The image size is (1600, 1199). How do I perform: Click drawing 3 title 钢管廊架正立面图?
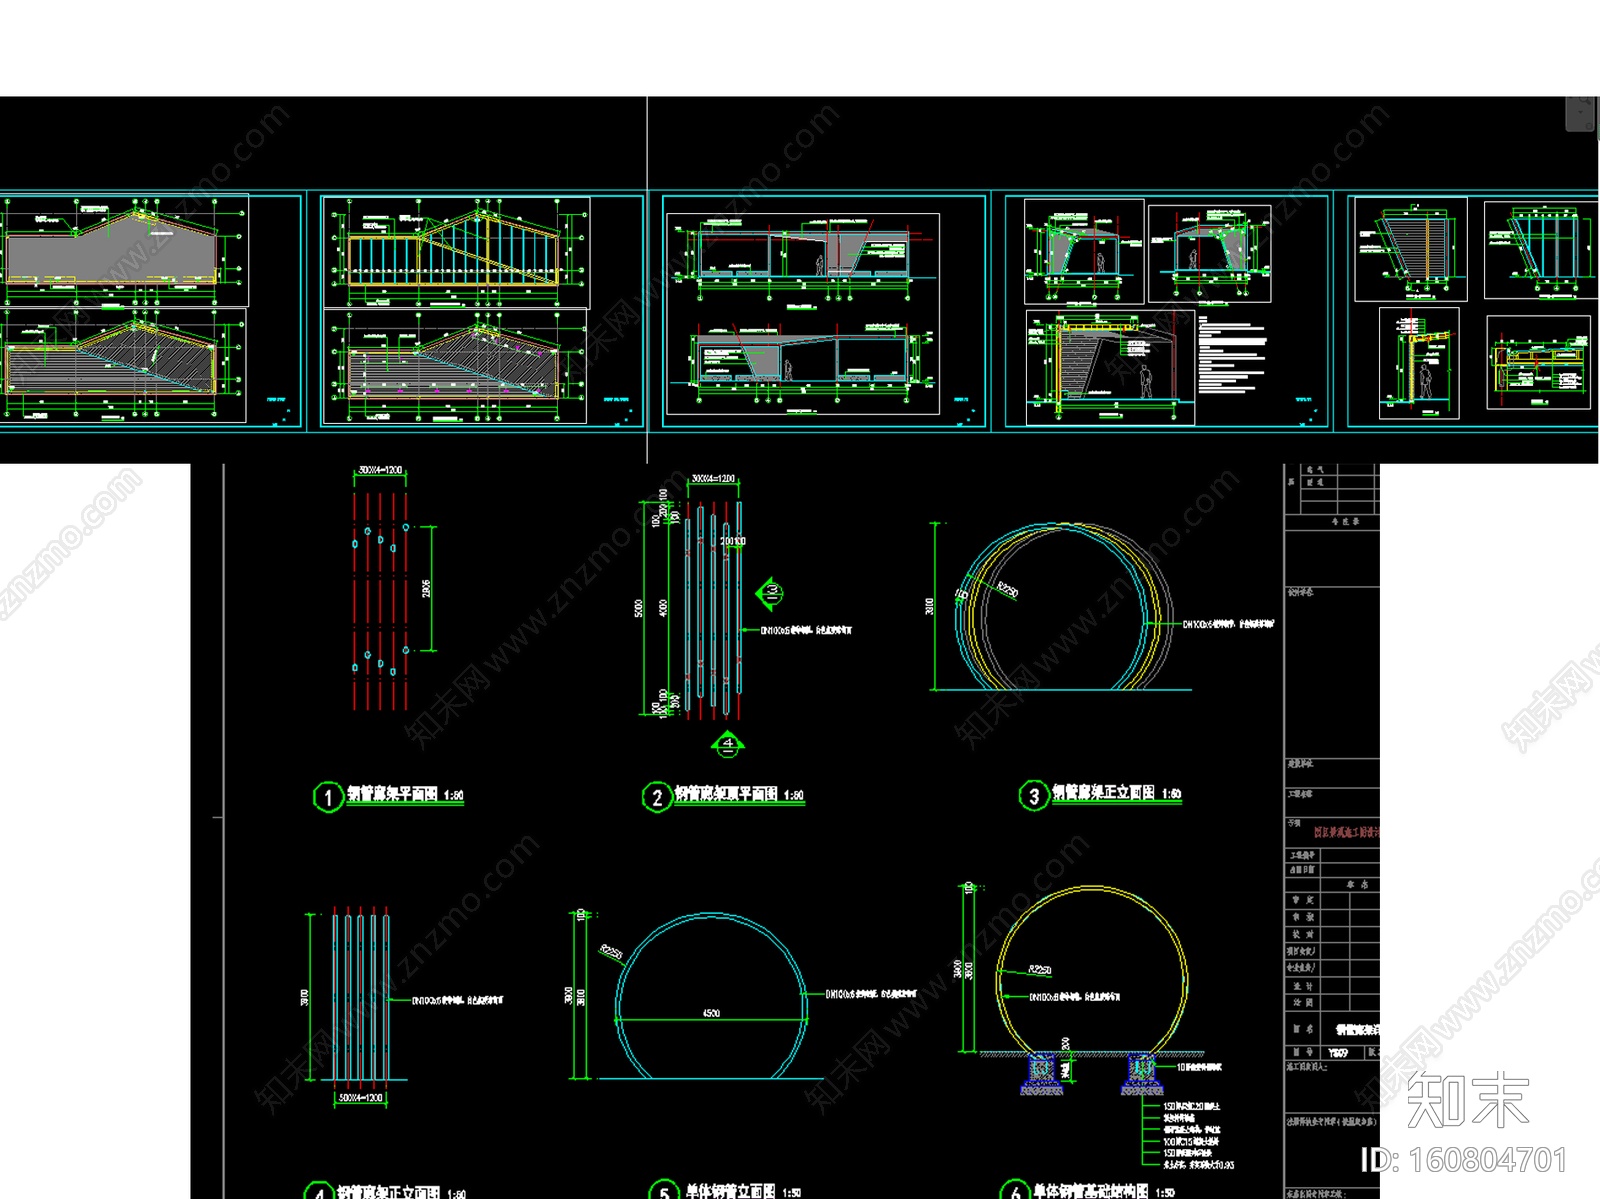1104,793
